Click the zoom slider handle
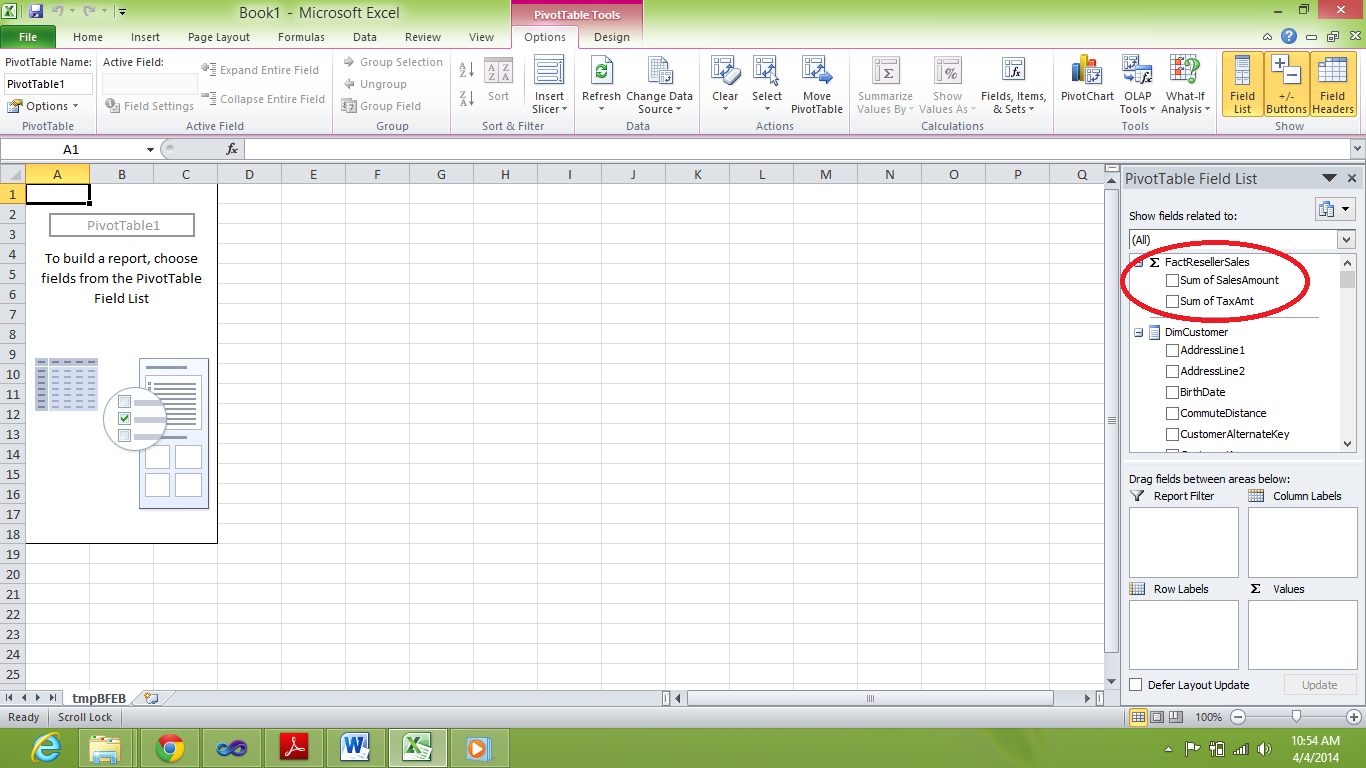The width and height of the screenshot is (1366, 768). (1296, 717)
